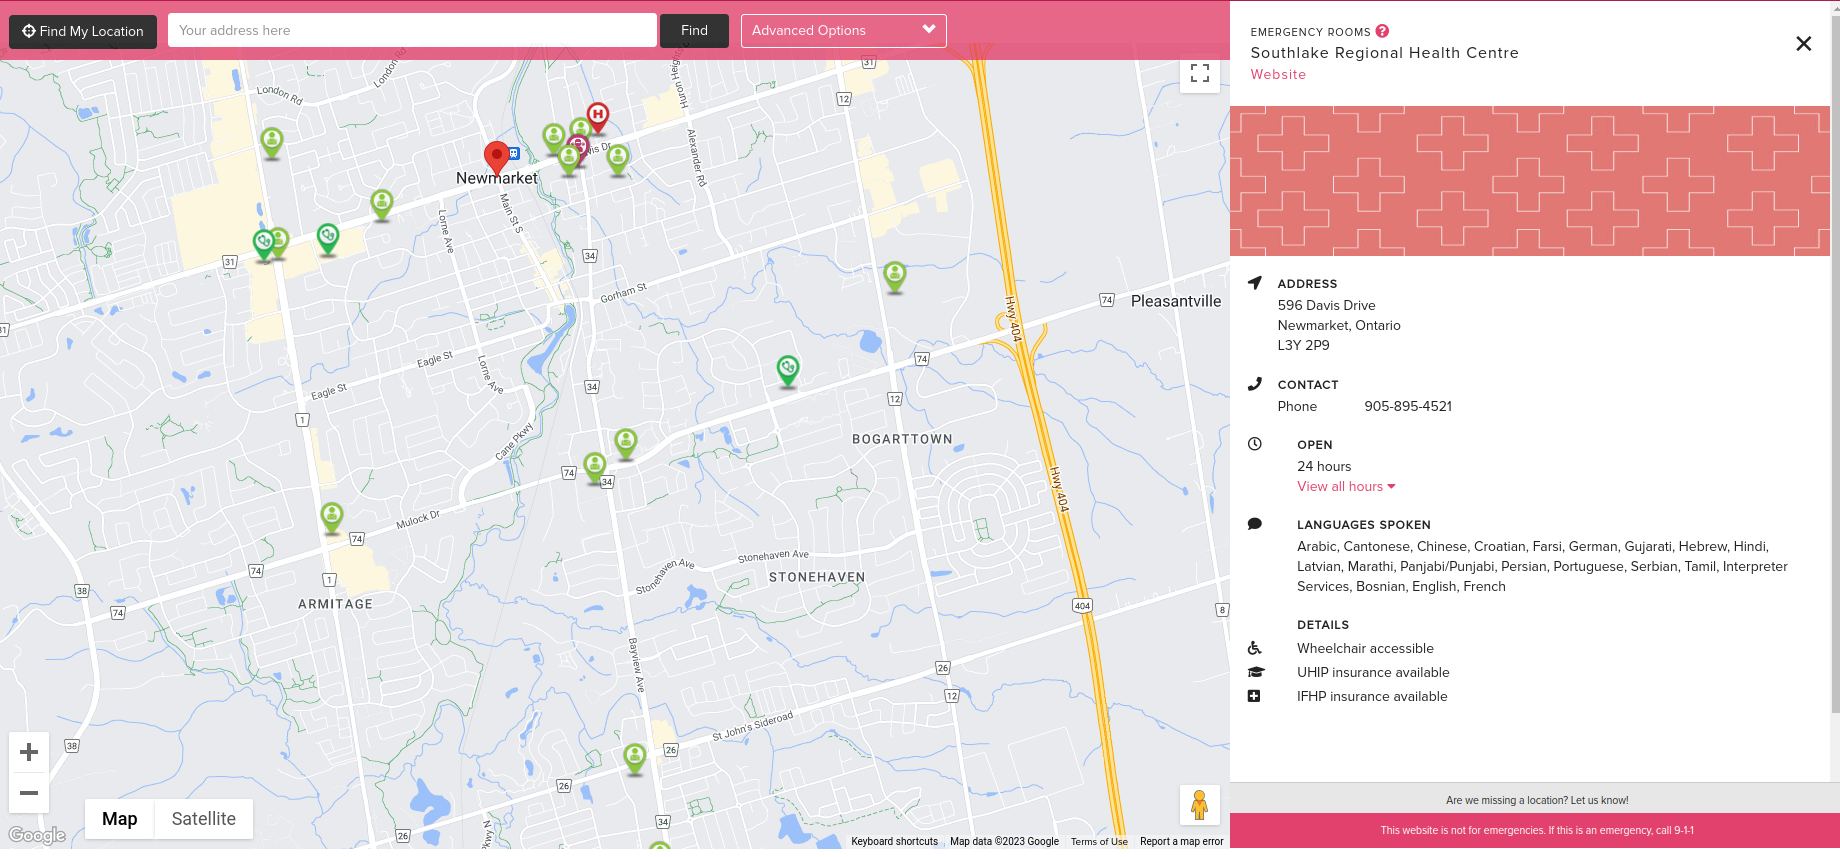Click the Find My Location button

(x=83, y=31)
